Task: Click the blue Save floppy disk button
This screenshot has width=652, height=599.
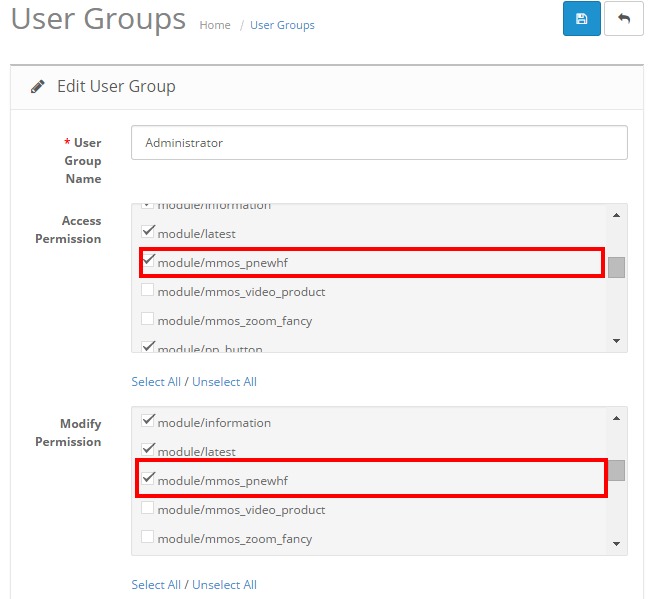Action: (581, 19)
